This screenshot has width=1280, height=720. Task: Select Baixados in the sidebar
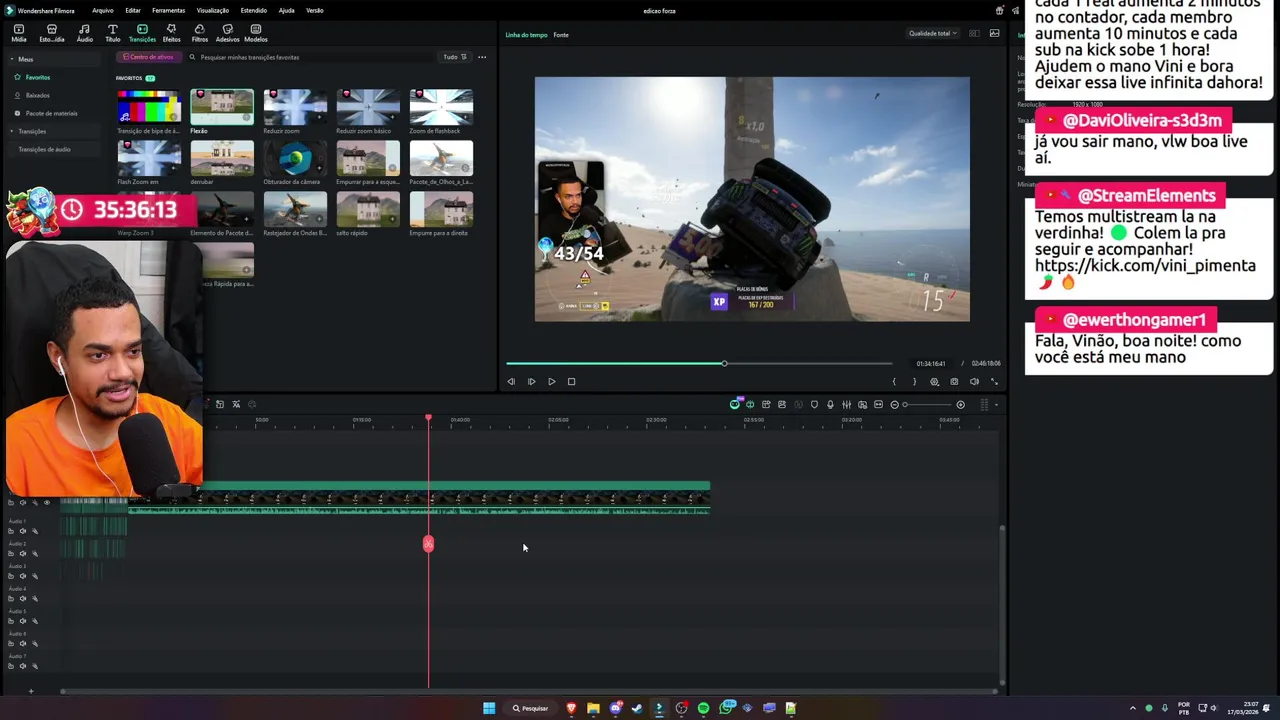tap(38, 95)
